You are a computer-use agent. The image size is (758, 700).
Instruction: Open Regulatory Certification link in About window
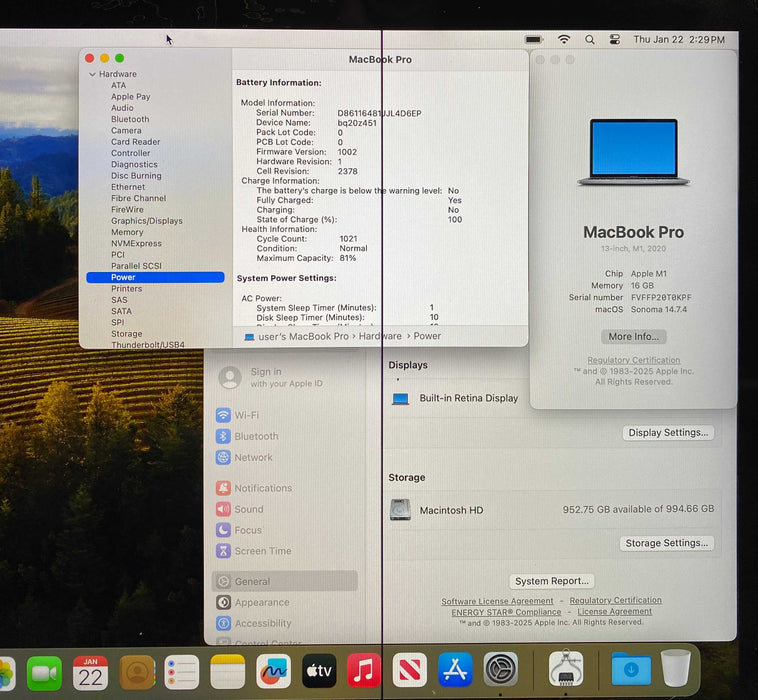coord(633,361)
